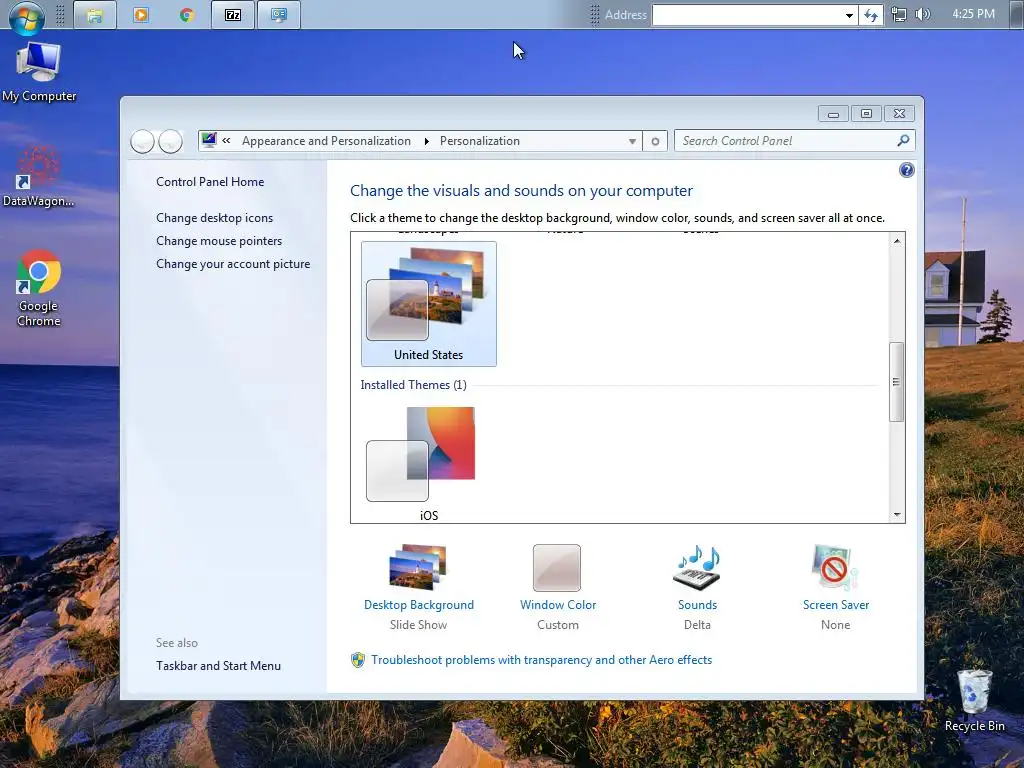Select the United States theme
Screen dimensions: 1024x768
coord(428,304)
